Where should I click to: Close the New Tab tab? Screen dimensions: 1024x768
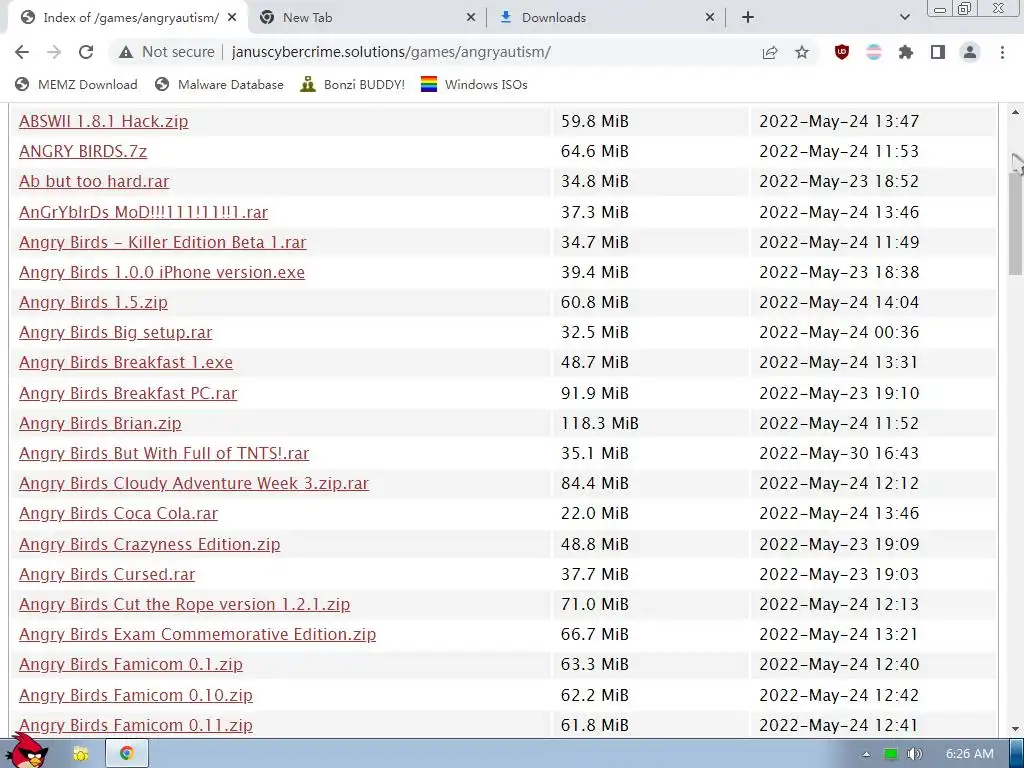tap(471, 18)
